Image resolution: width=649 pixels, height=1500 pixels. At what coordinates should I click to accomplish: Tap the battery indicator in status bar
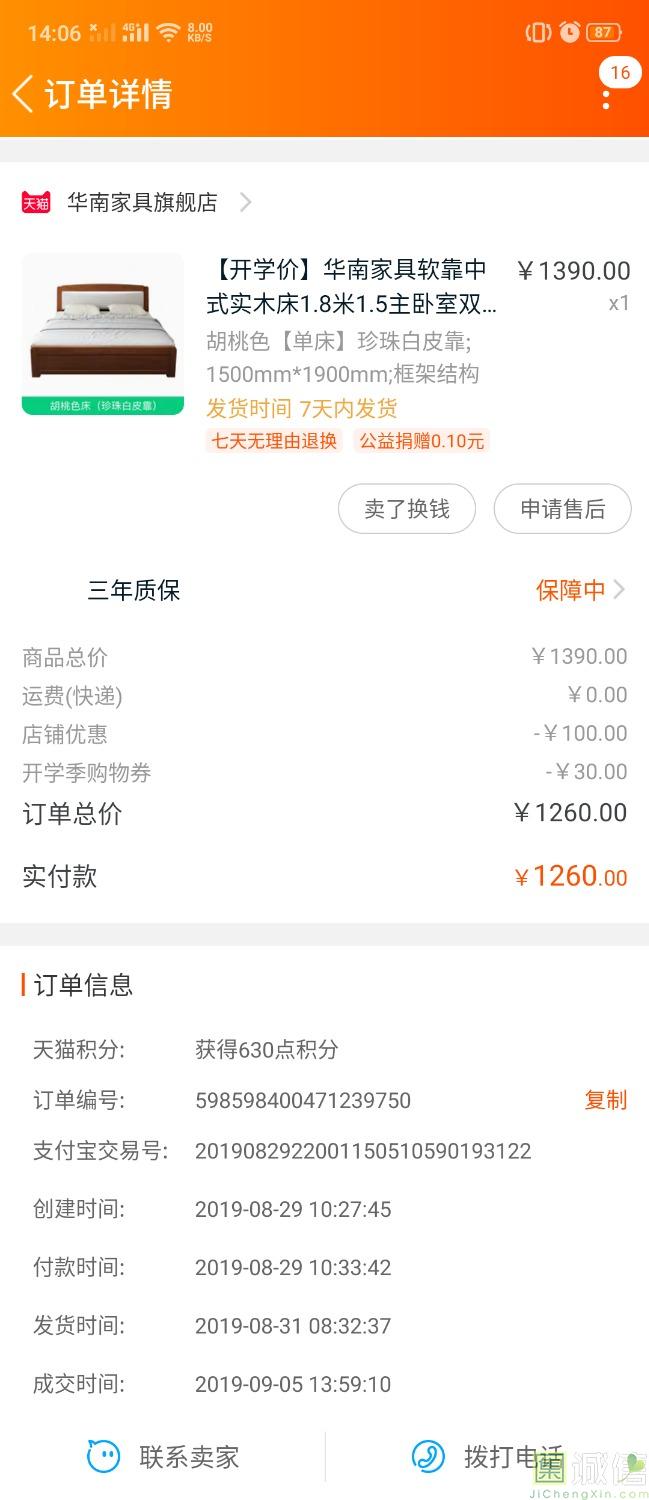pos(603,32)
